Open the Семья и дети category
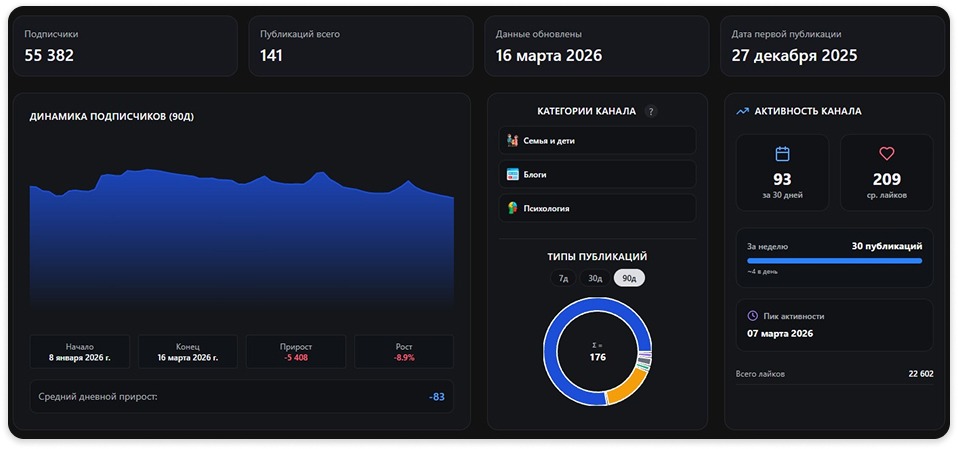This screenshot has height=449, width=958. [597, 141]
